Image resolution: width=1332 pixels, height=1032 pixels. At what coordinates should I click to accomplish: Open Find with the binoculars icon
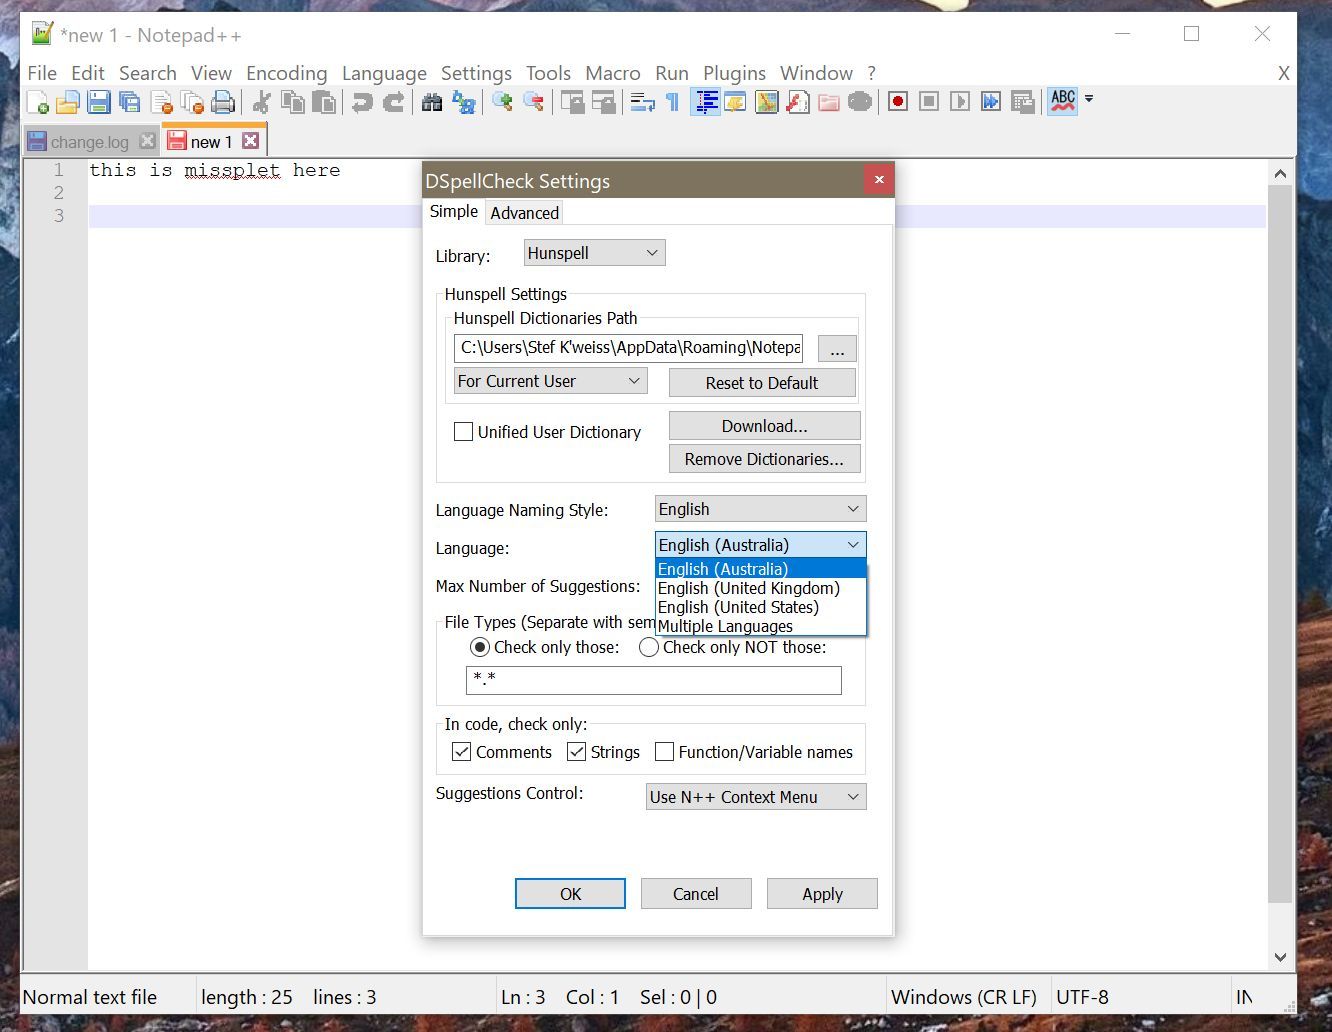pyautogui.click(x=432, y=102)
